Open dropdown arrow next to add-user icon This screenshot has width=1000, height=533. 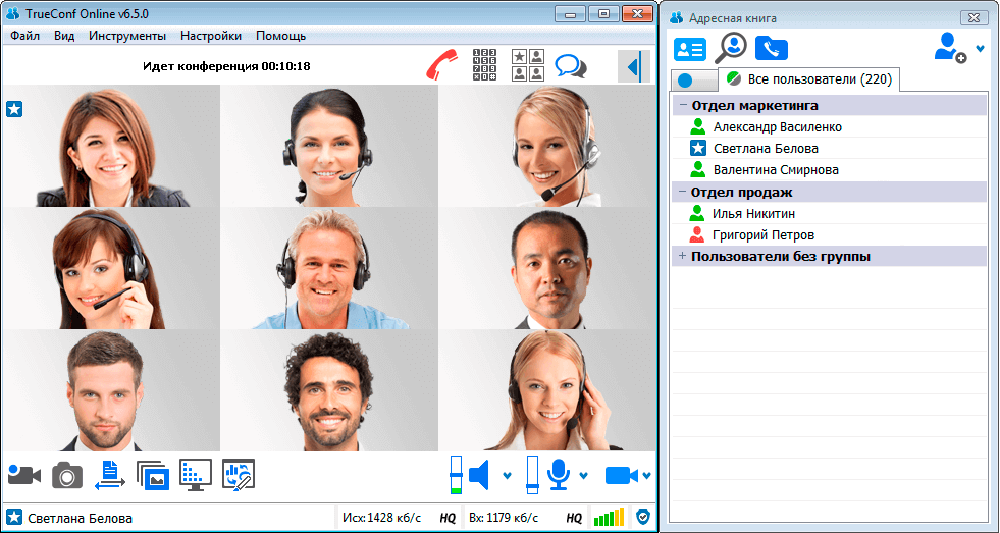click(x=980, y=48)
